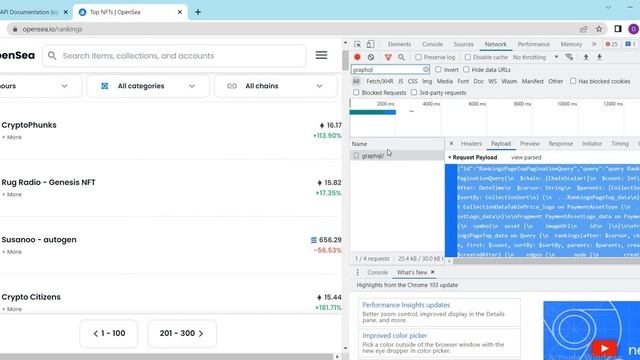Click the DevTools inspect element icon
The width and height of the screenshot is (640, 360).
358,44
